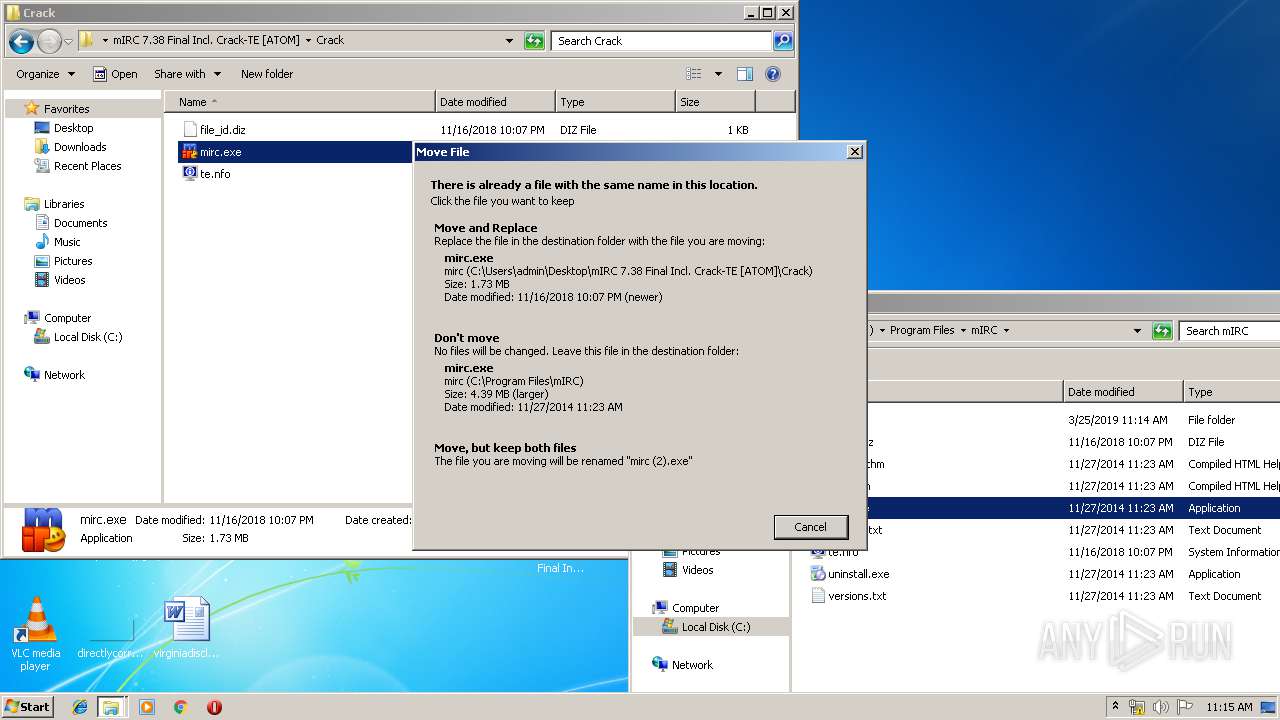Screen dimensions: 1280x720
Task: Open Opera browser from taskbar
Action: (x=214, y=707)
